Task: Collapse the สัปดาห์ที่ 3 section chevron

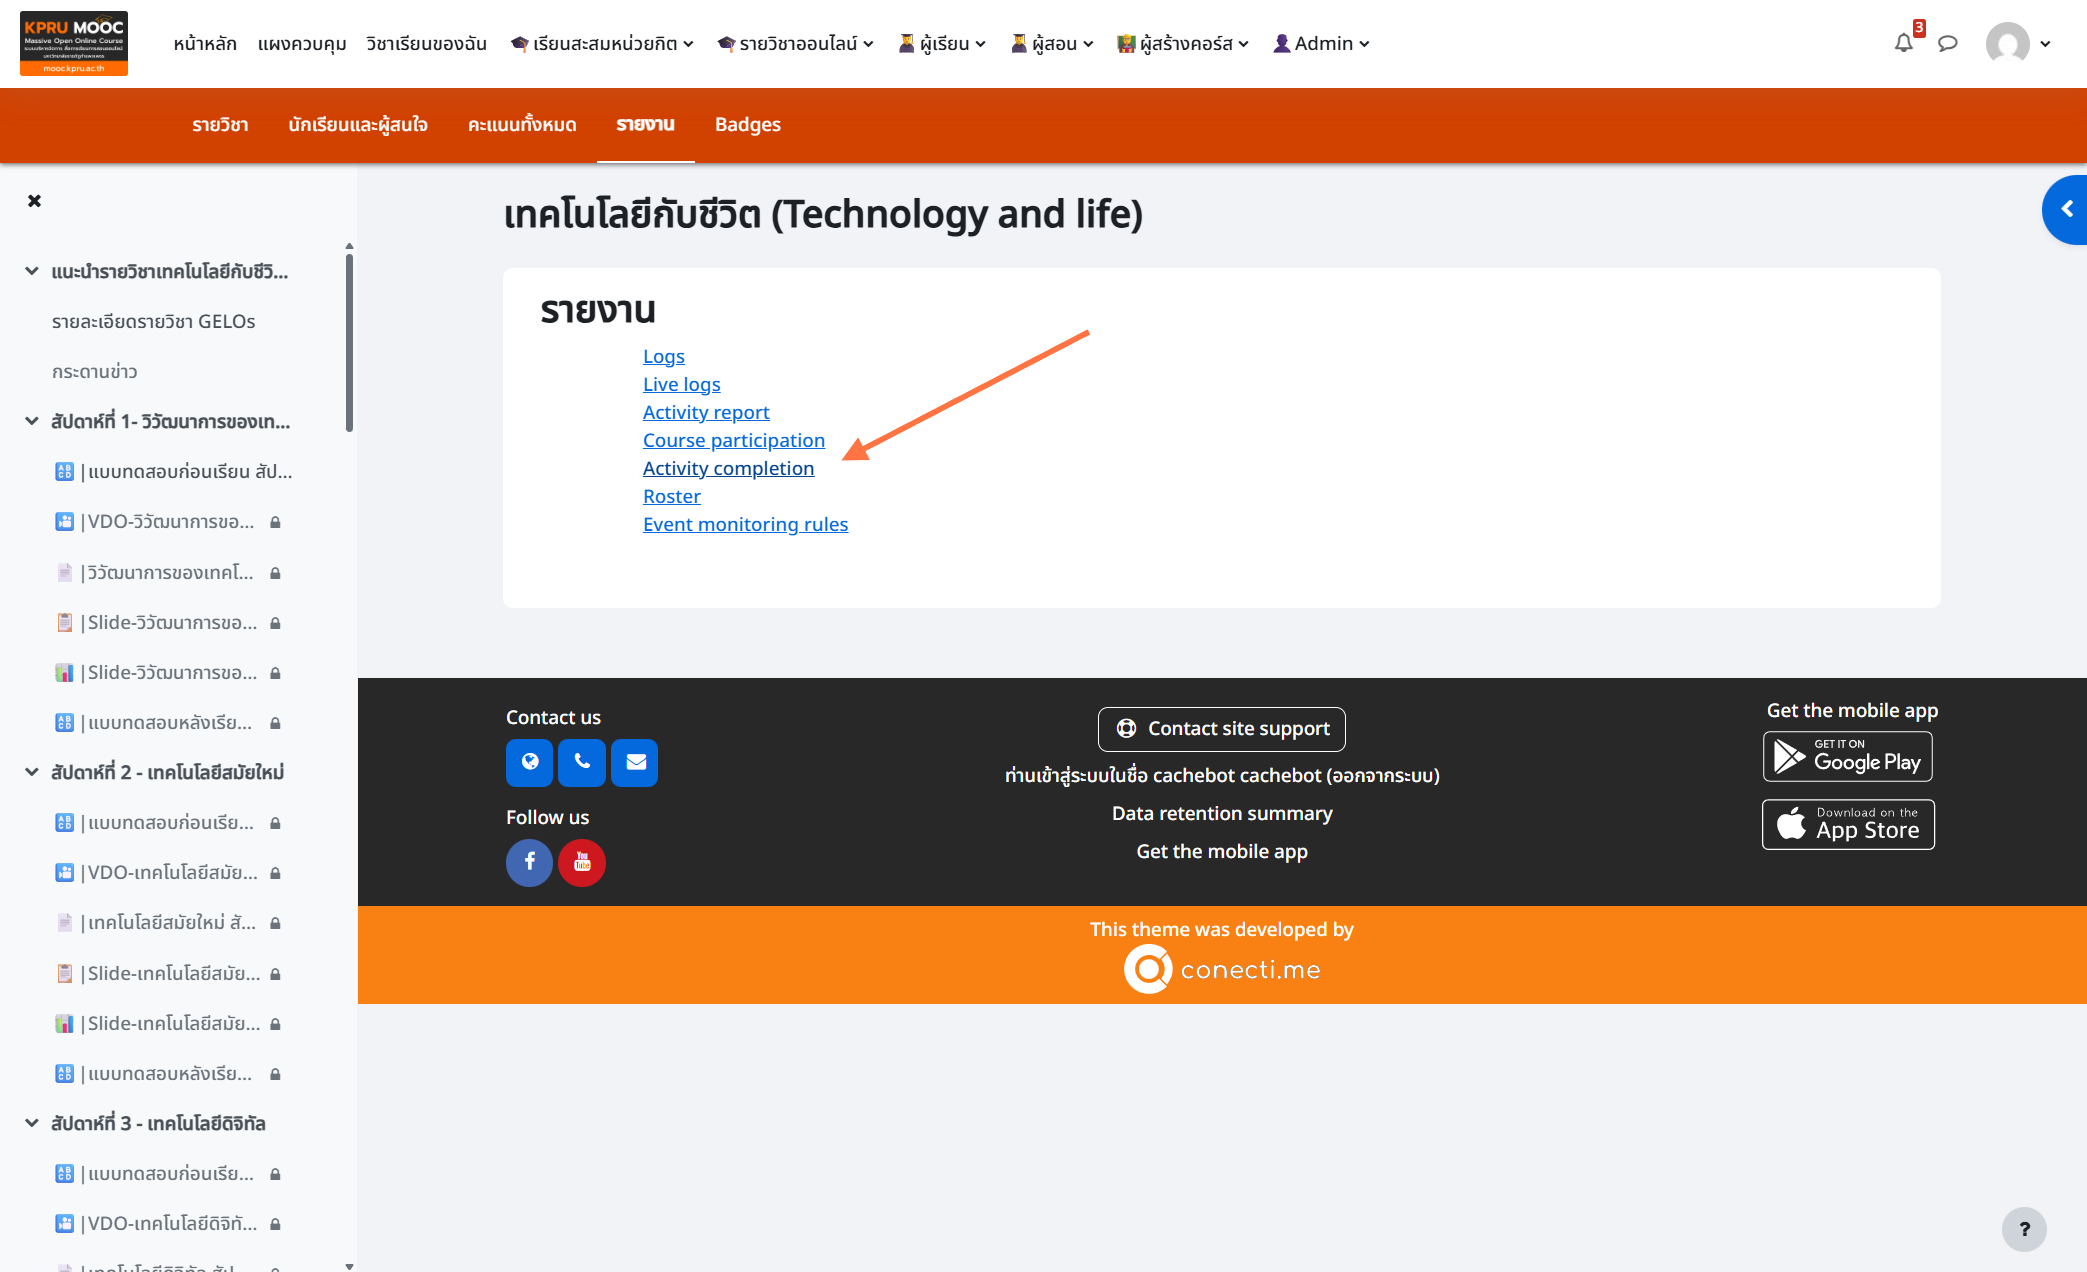Action: (x=32, y=1123)
